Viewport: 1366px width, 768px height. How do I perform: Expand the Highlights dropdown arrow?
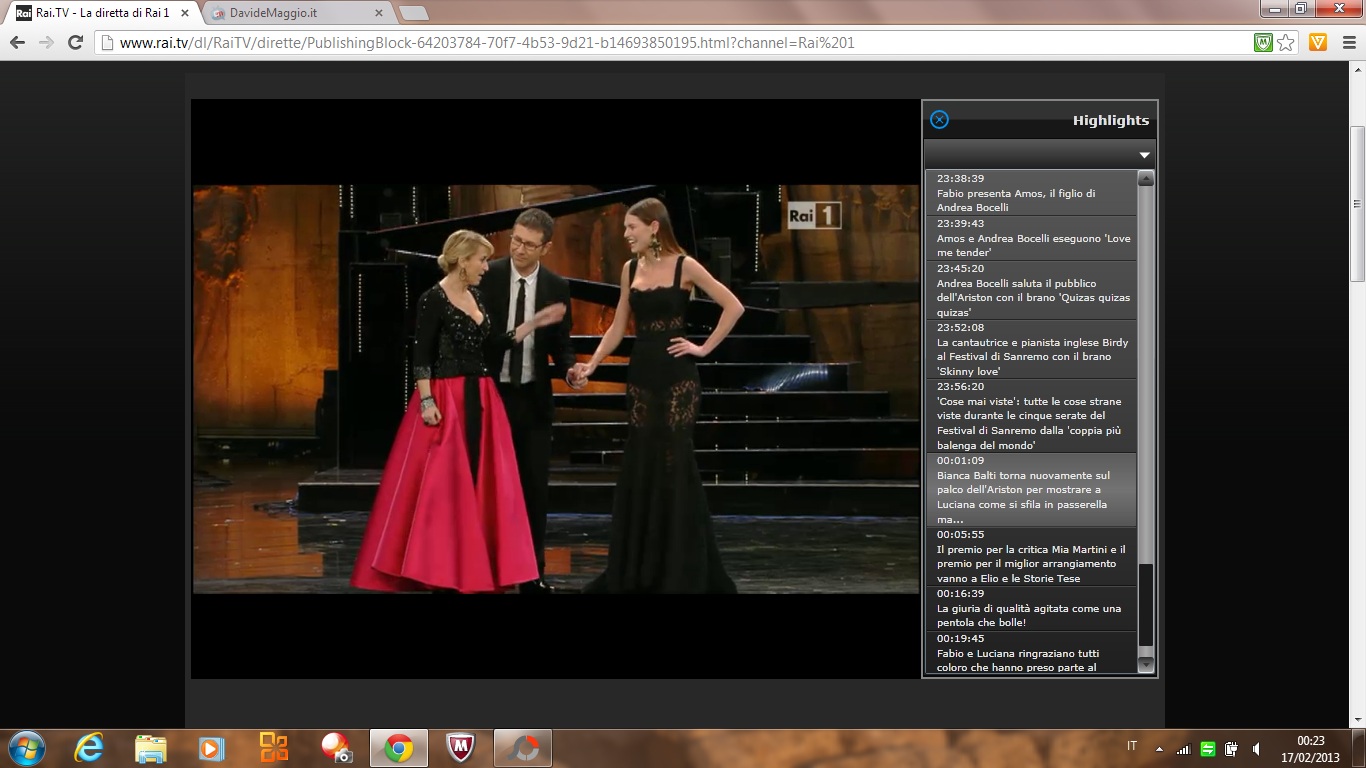[1144, 155]
